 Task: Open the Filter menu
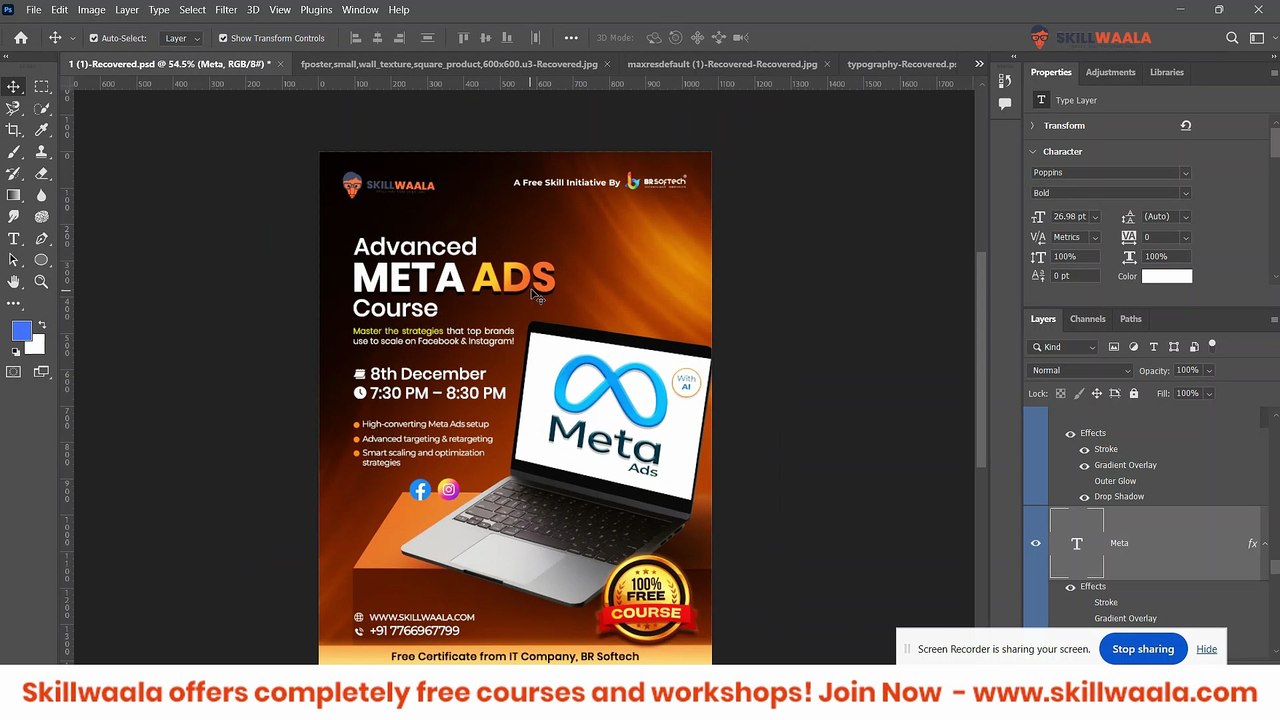tap(226, 10)
